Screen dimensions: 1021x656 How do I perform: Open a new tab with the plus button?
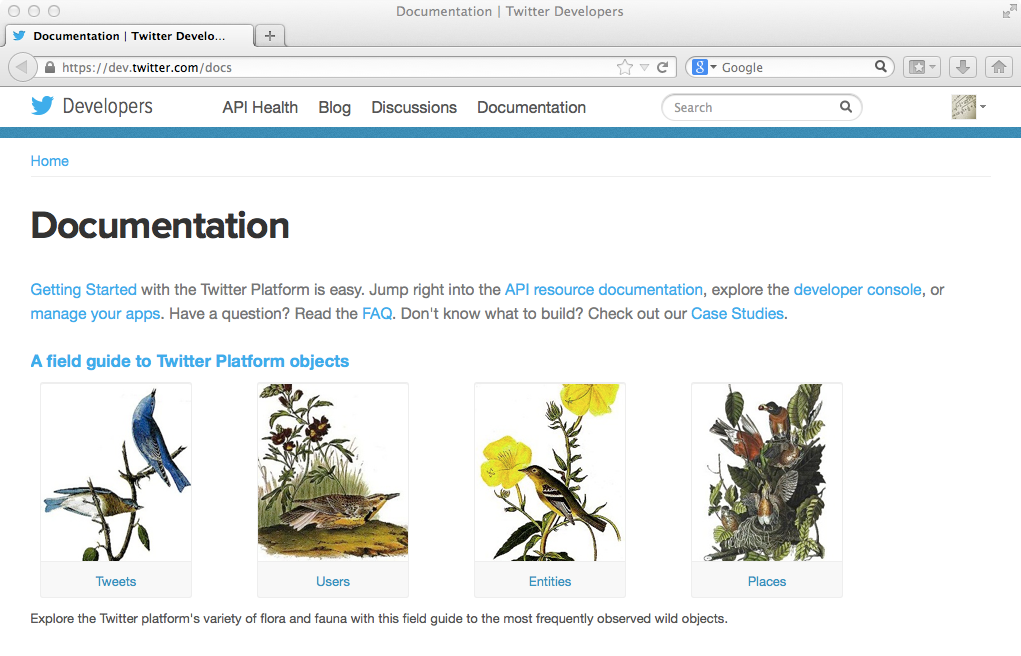(270, 36)
